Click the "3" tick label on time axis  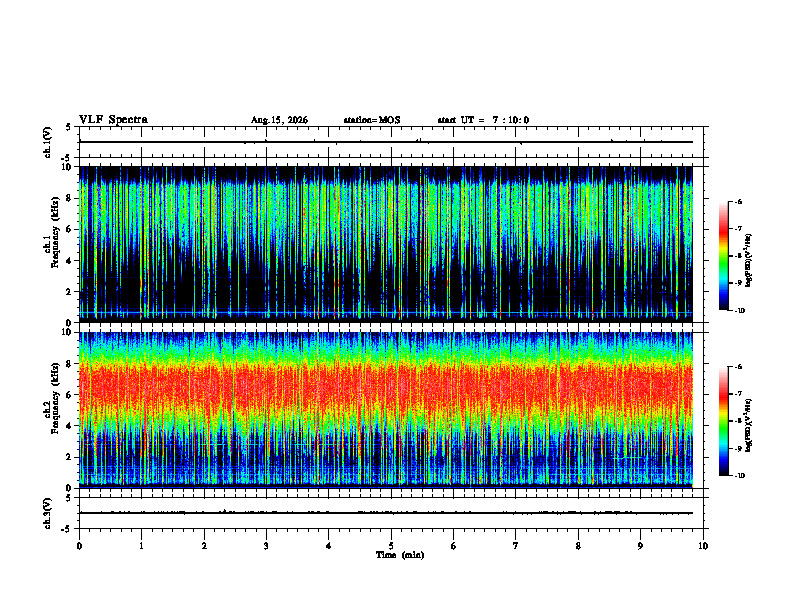(266, 546)
